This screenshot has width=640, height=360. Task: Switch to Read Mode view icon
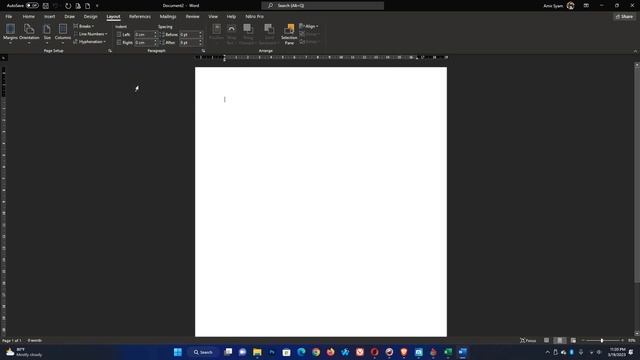click(x=547, y=340)
